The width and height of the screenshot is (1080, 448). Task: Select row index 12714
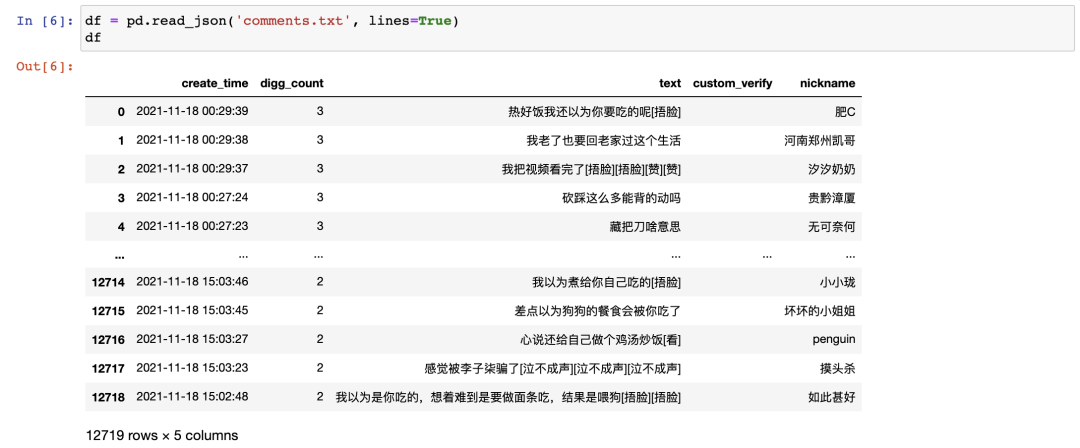tap(109, 282)
